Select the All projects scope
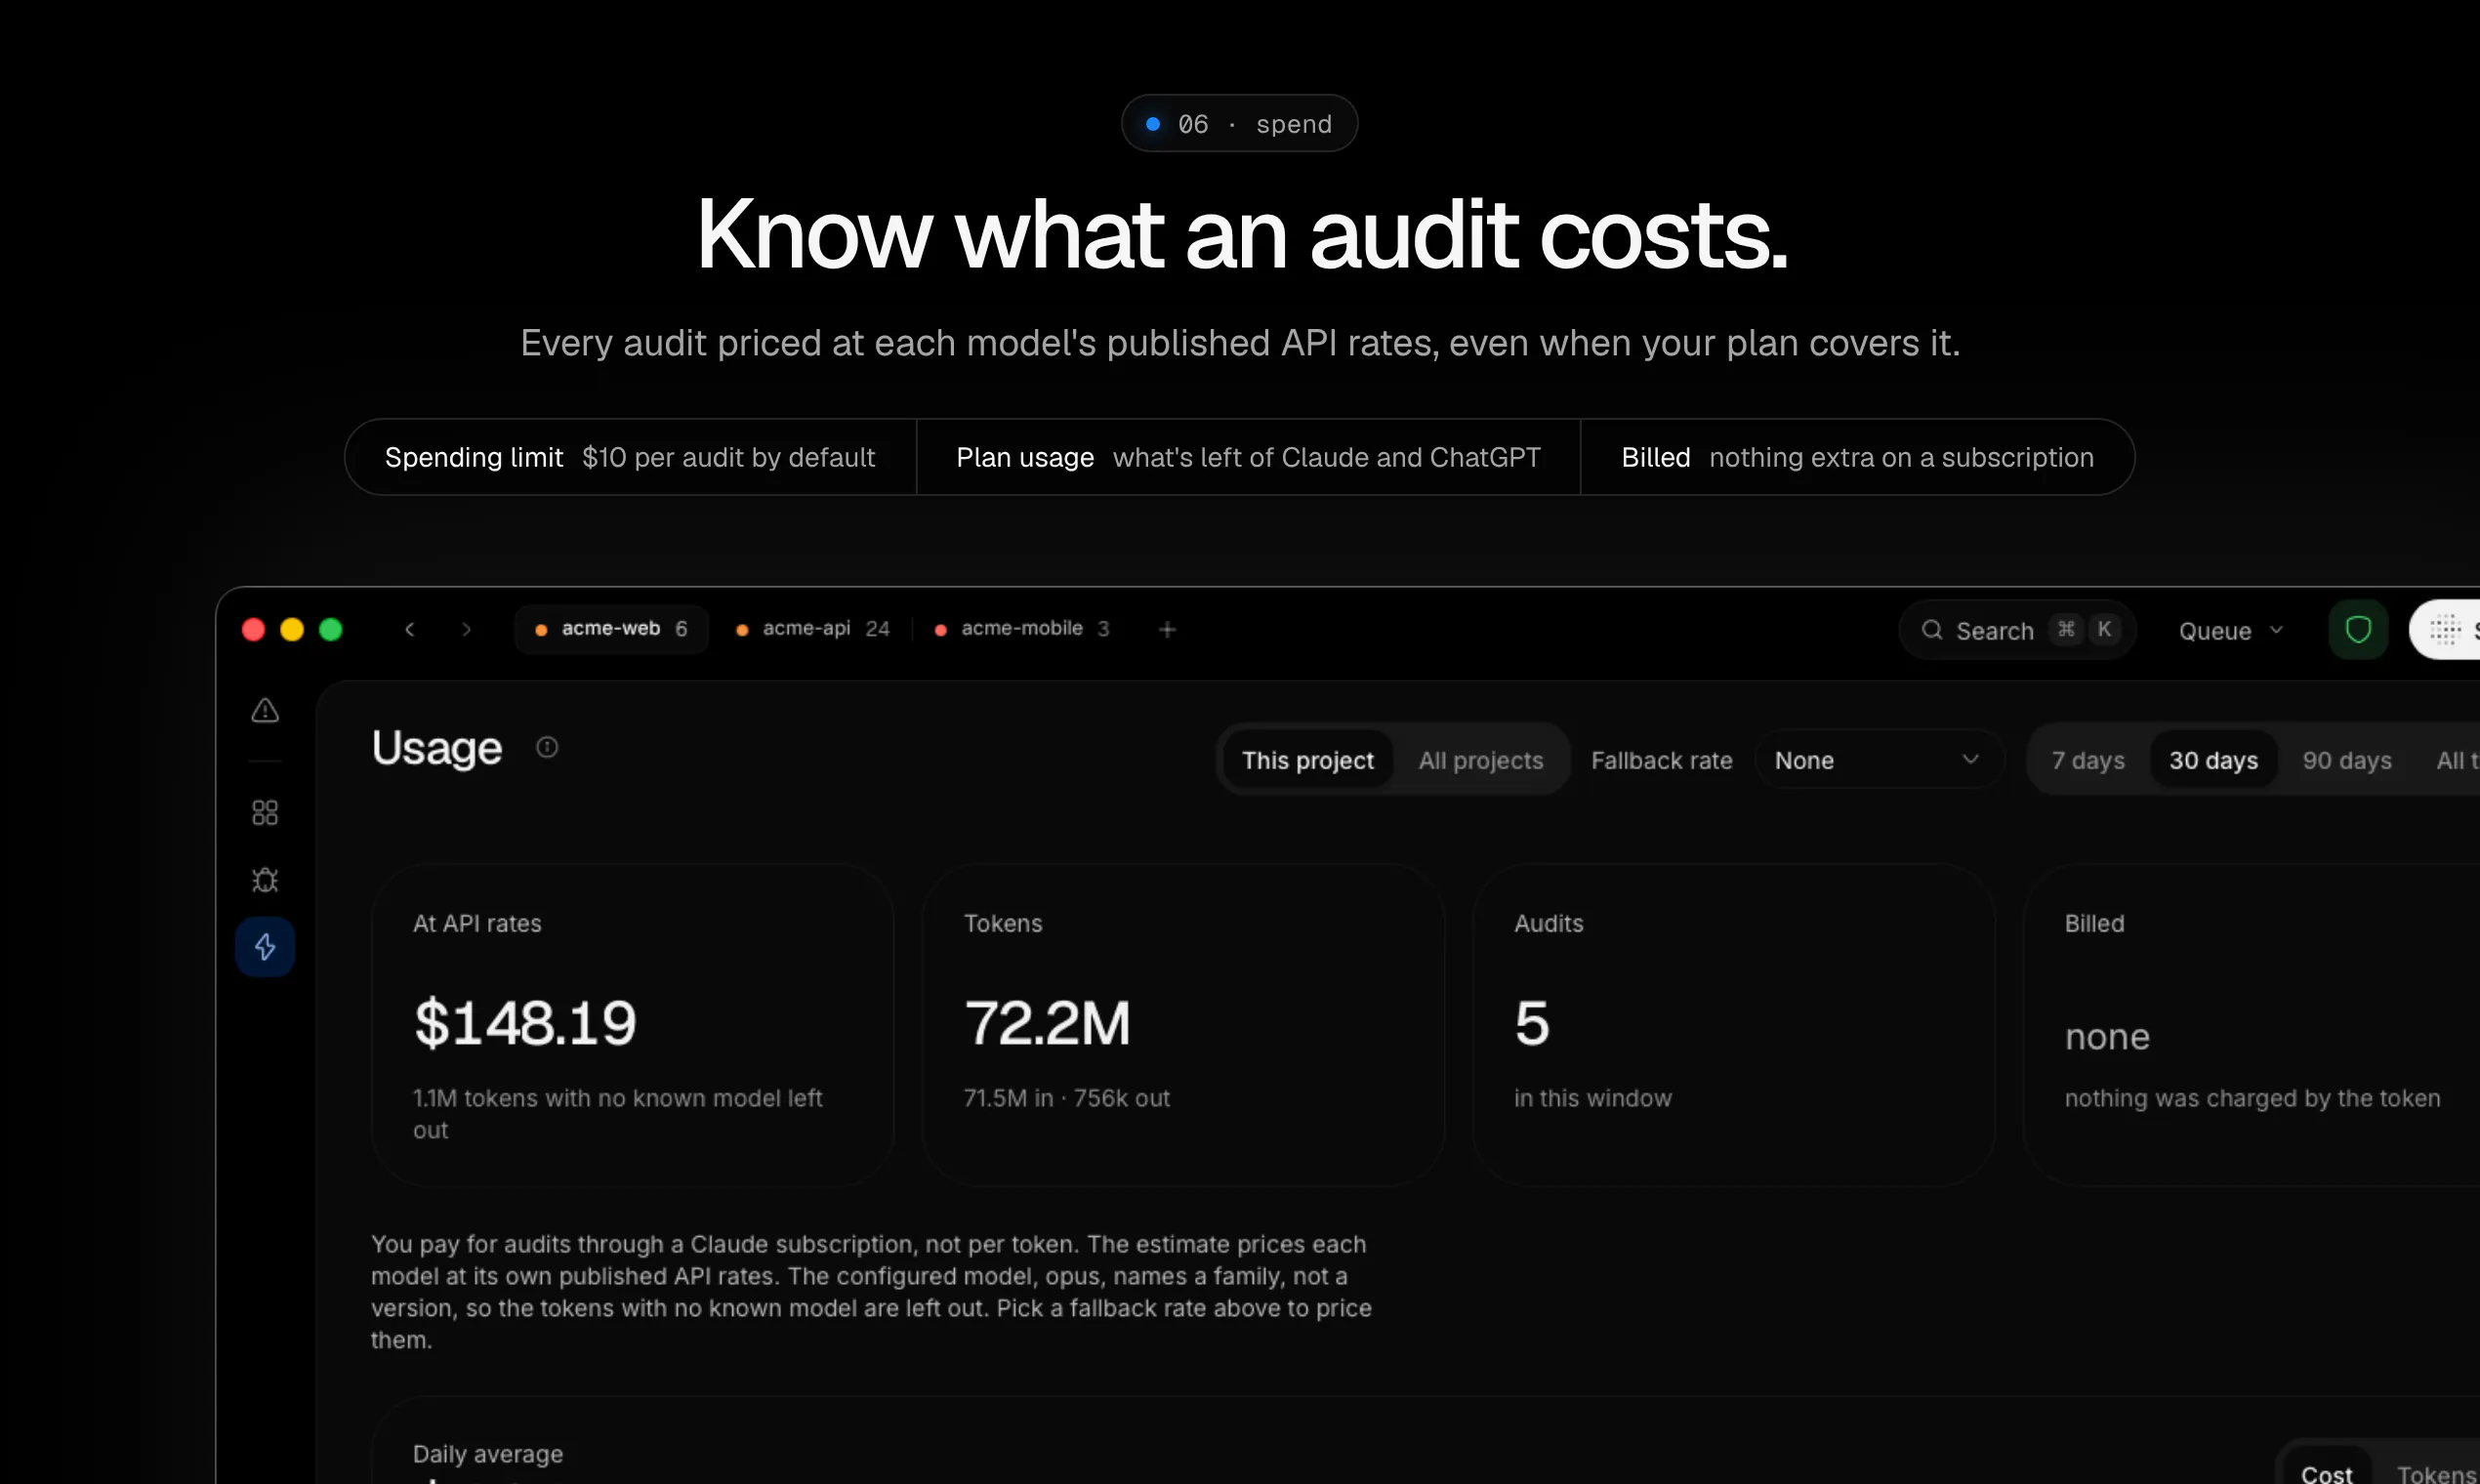This screenshot has height=1484, width=2480. tap(1481, 760)
